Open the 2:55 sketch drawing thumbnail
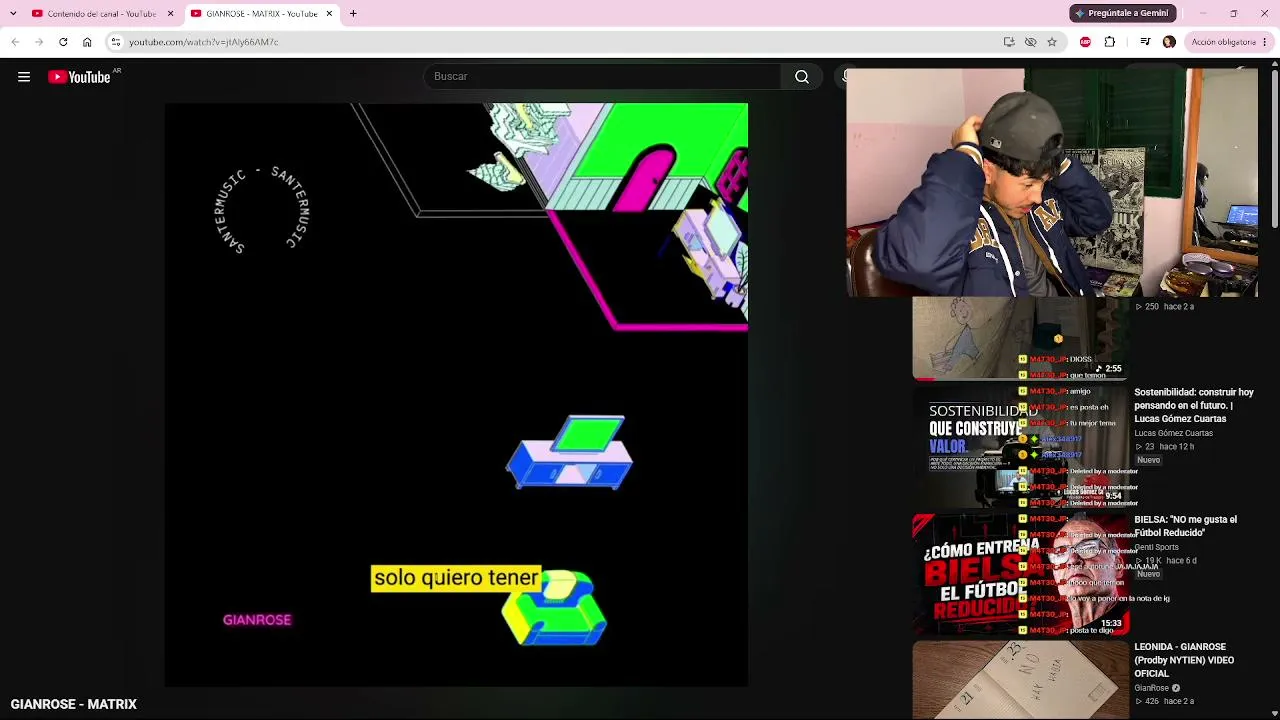 (1019, 338)
